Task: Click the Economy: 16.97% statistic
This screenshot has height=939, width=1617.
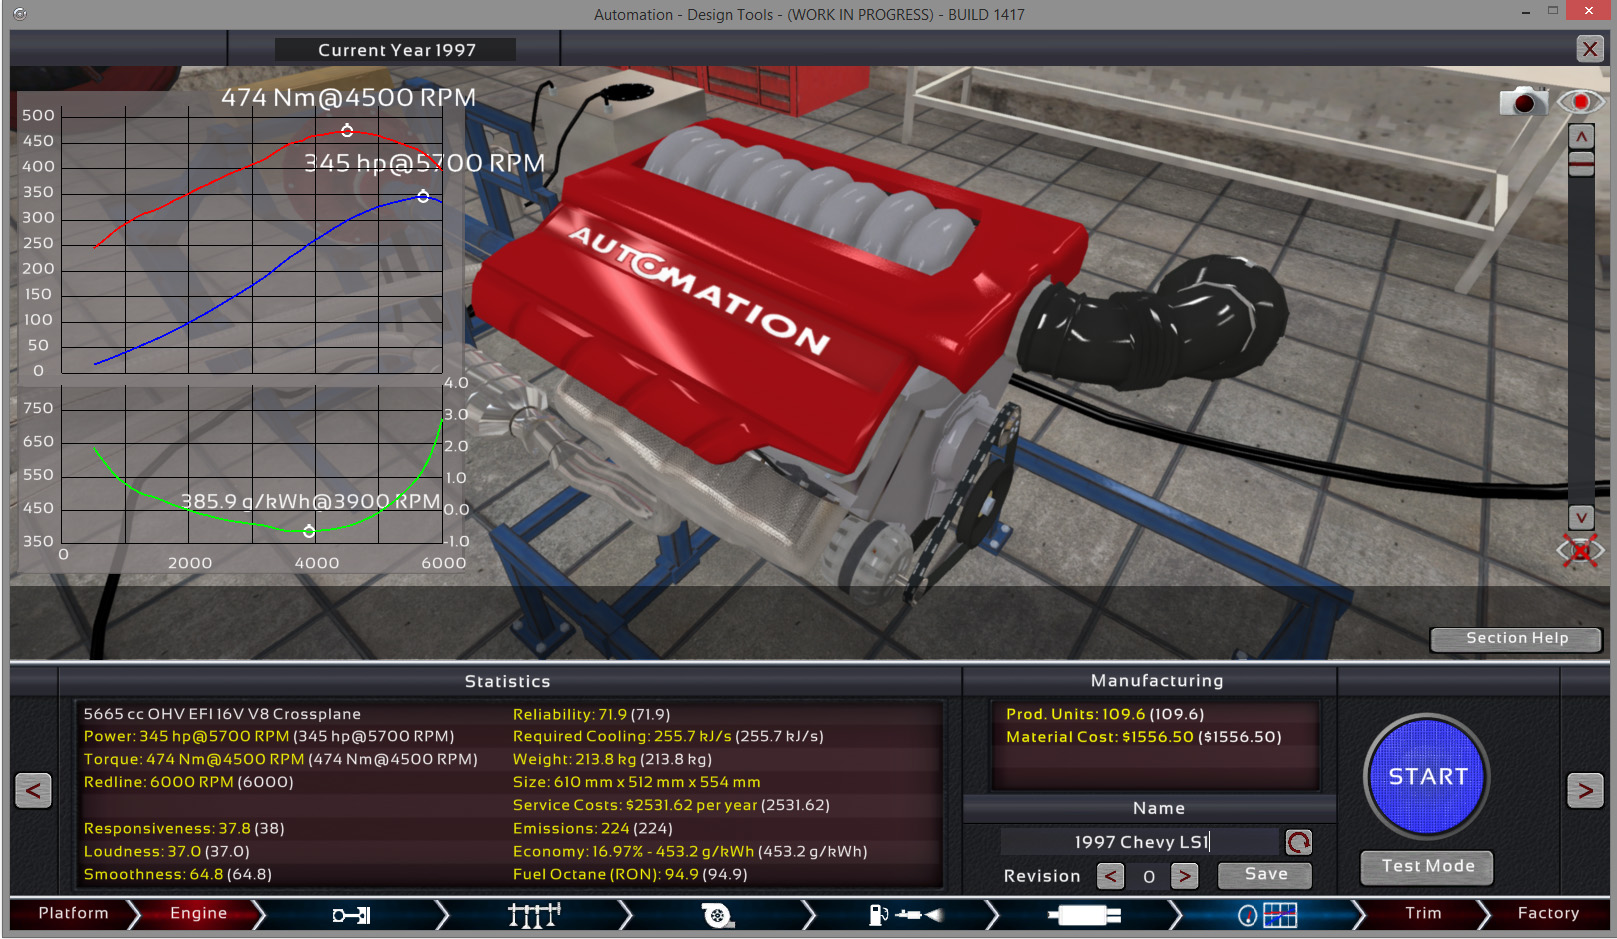Action: (x=690, y=852)
